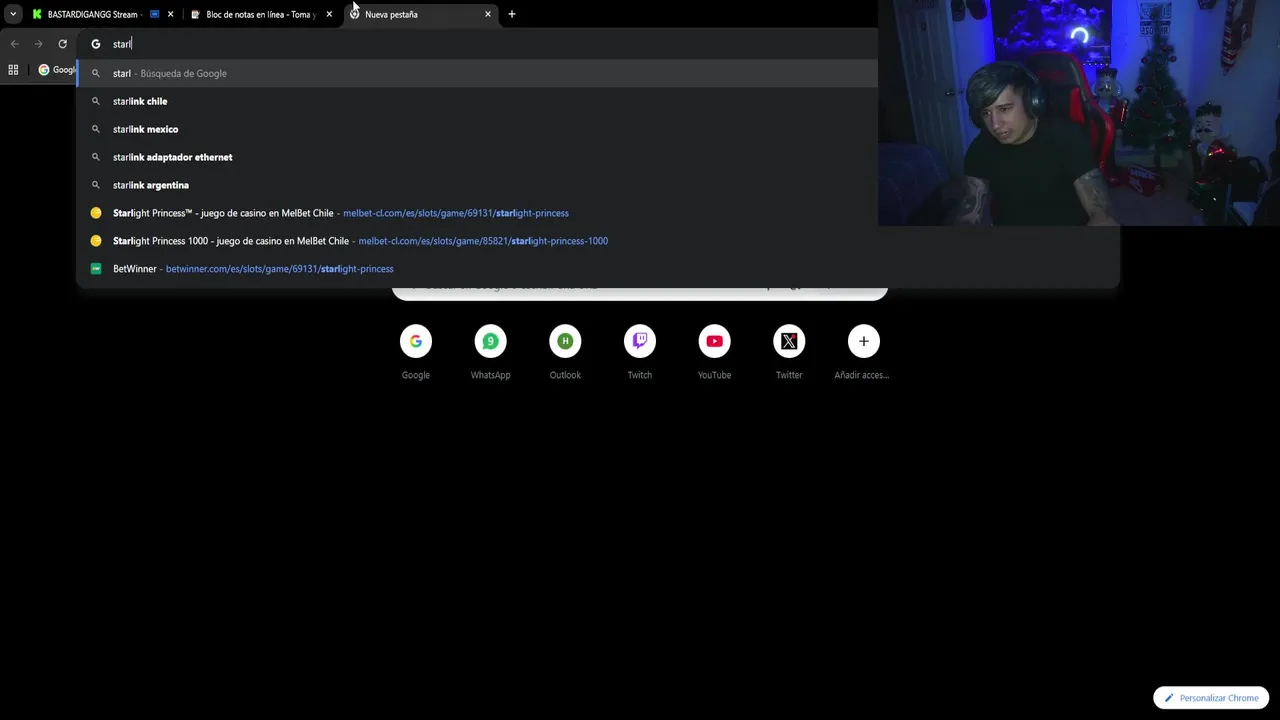Close the BASTARDIGANGG Stream tab
Image resolution: width=1280 pixels, height=720 pixels.
coord(170,14)
